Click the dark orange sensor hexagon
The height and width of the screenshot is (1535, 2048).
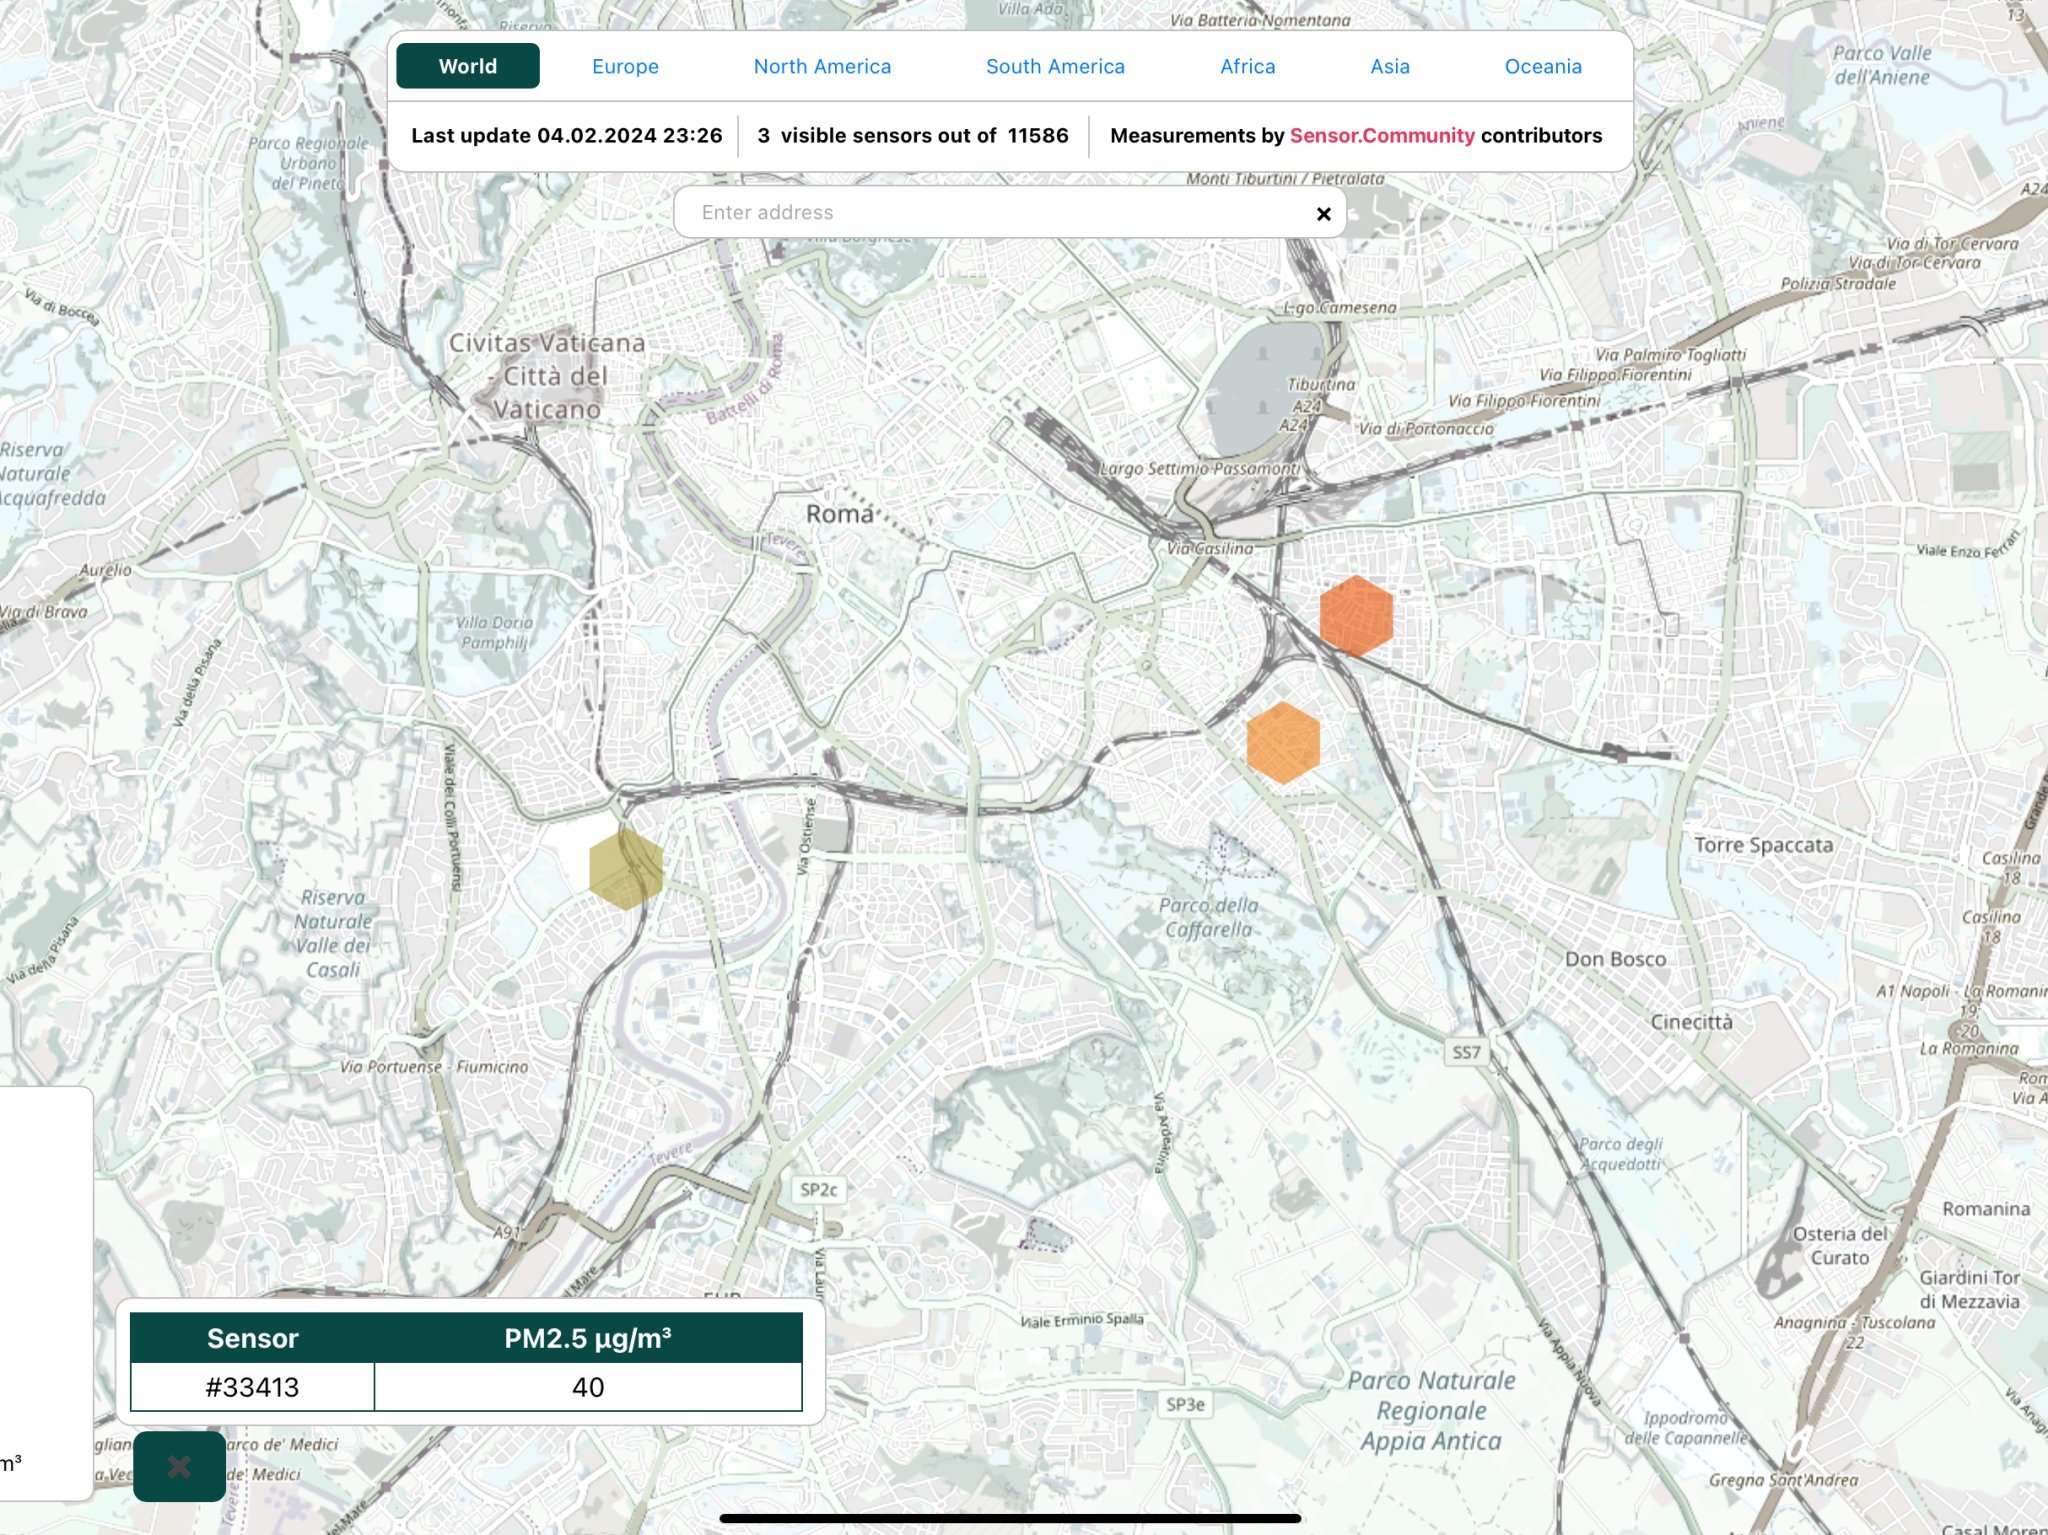pyautogui.click(x=1356, y=616)
